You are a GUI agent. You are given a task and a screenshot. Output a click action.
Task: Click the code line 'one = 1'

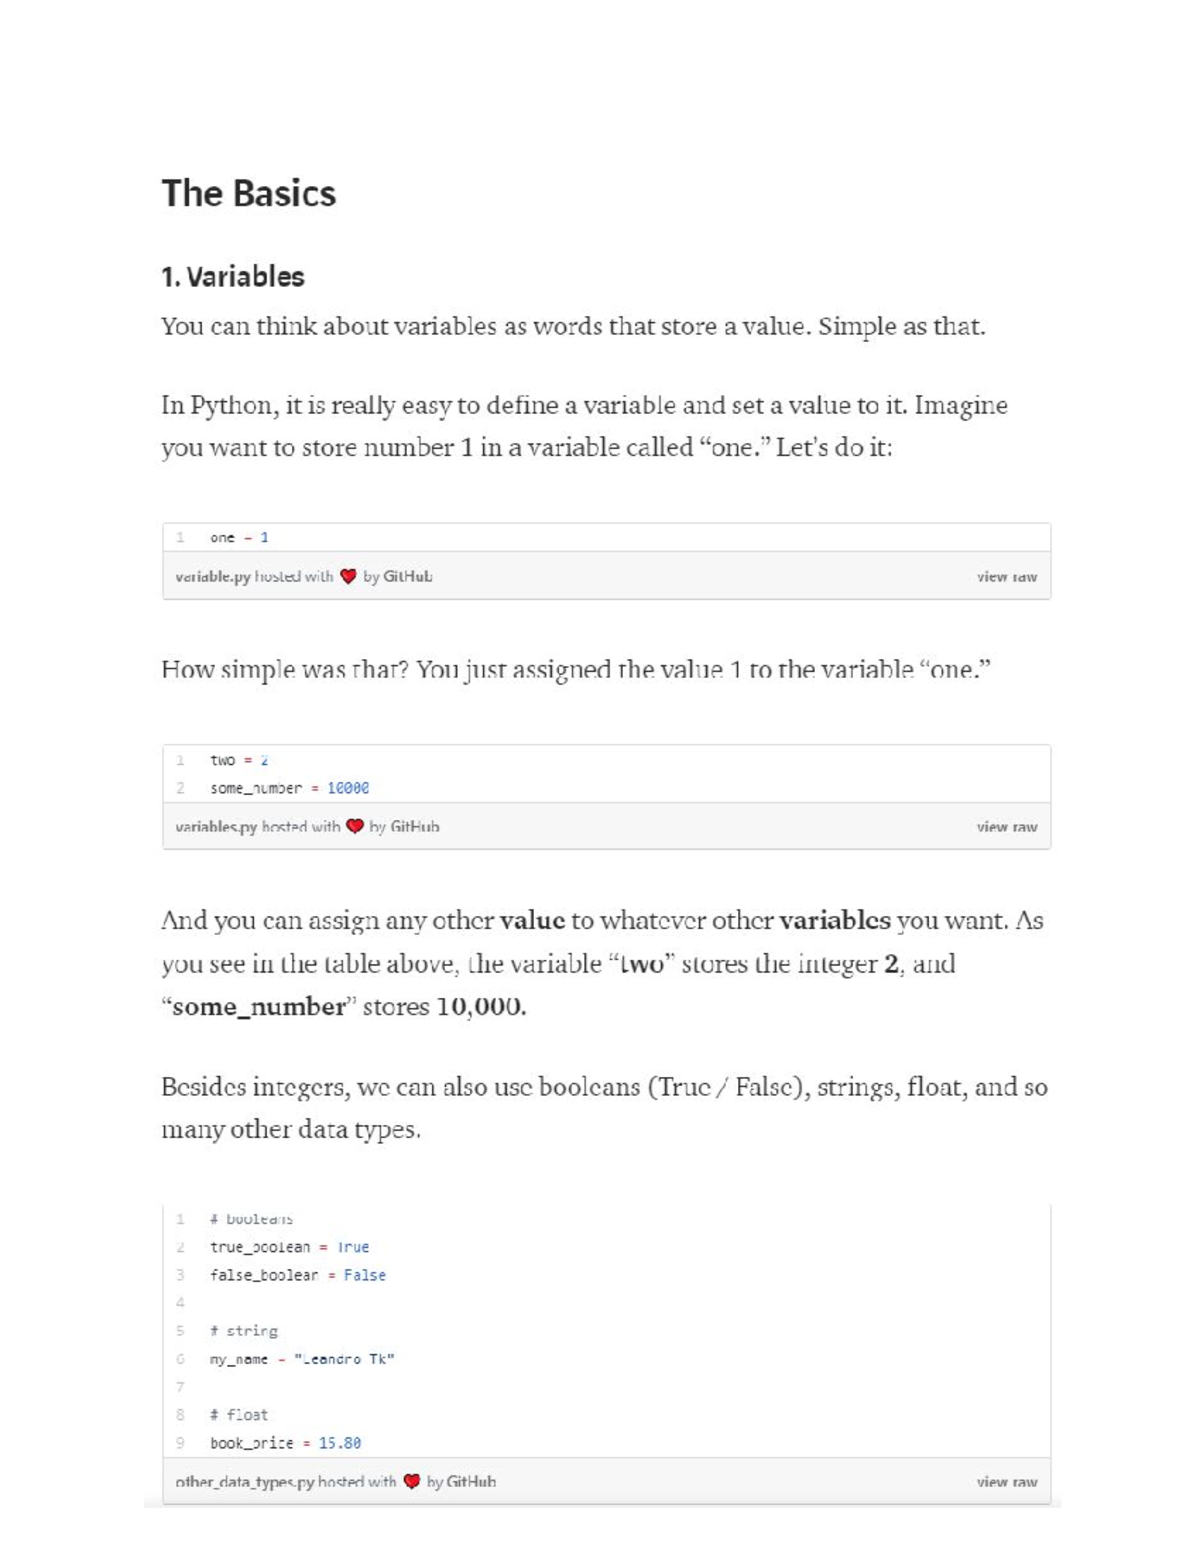coord(239,537)
